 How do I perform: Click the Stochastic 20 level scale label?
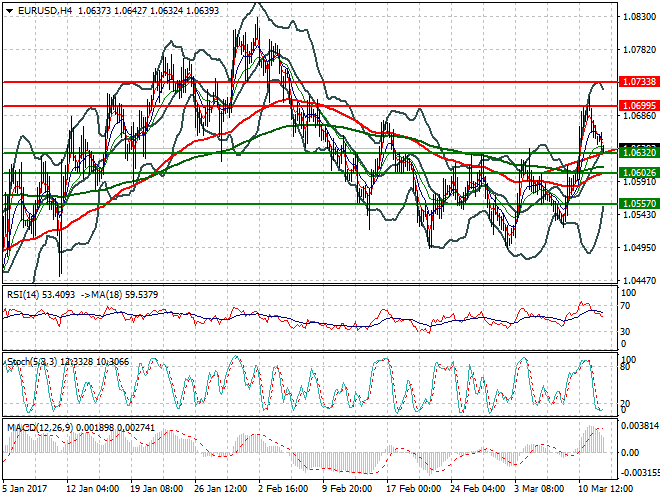[626, 404]
